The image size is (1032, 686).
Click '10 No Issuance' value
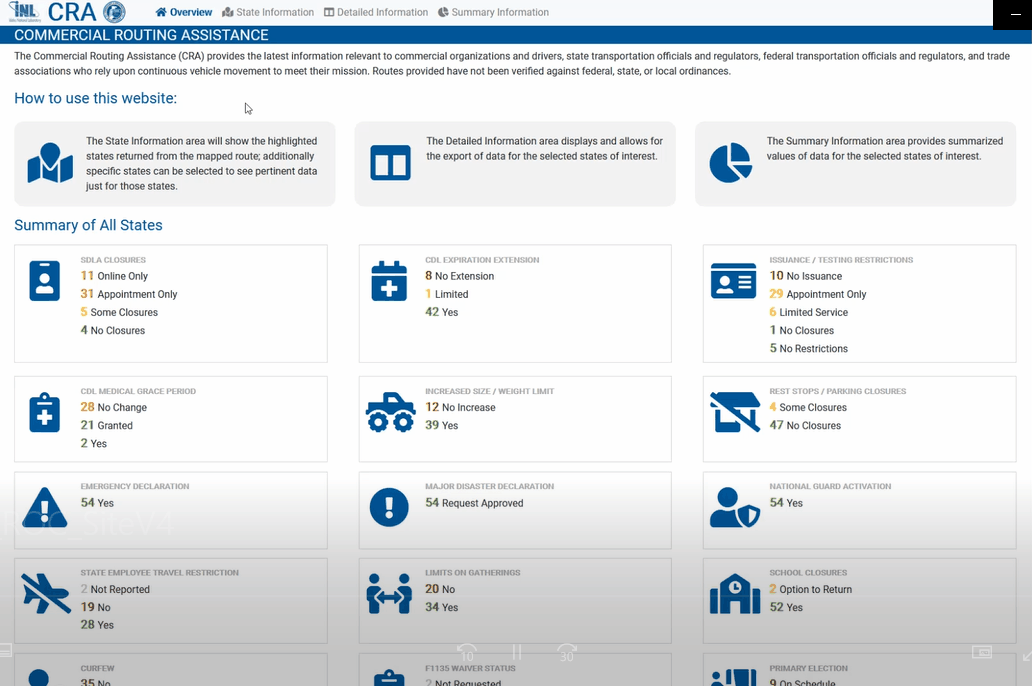pyautogui.click(x=806, y=276)
